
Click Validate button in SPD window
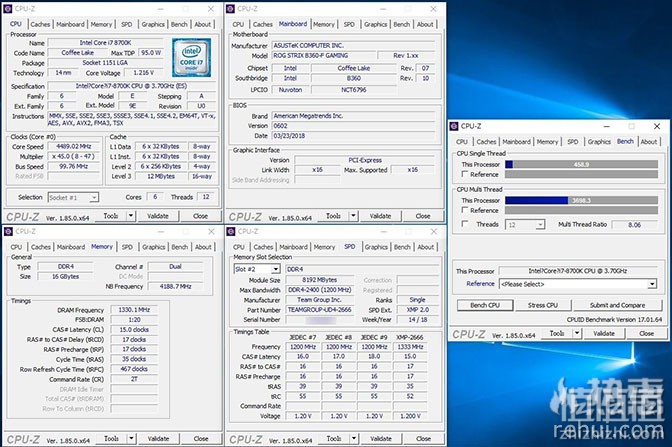tap(381, 438)
